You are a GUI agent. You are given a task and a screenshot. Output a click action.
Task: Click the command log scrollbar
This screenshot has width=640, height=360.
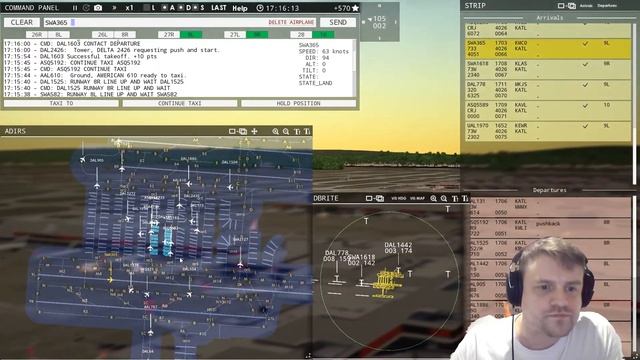coord(354,68)
